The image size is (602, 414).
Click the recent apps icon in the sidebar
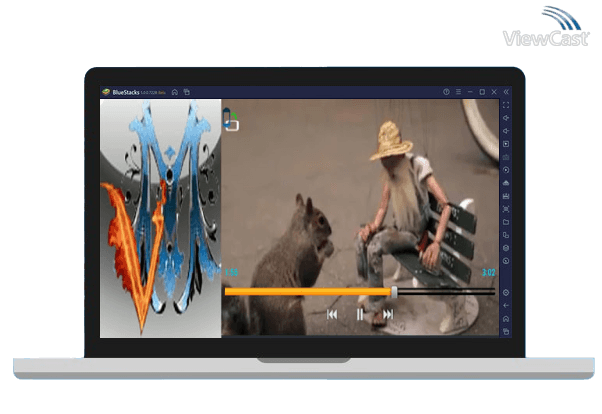click(x=506, y=331)
